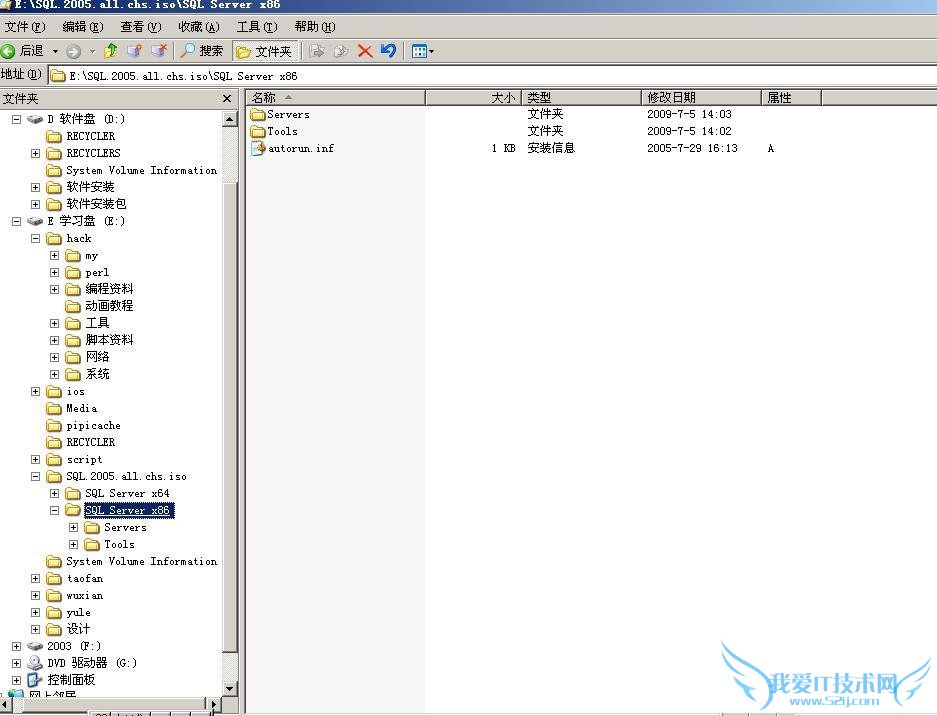Sort by the 大小 column header

point(473,97)
